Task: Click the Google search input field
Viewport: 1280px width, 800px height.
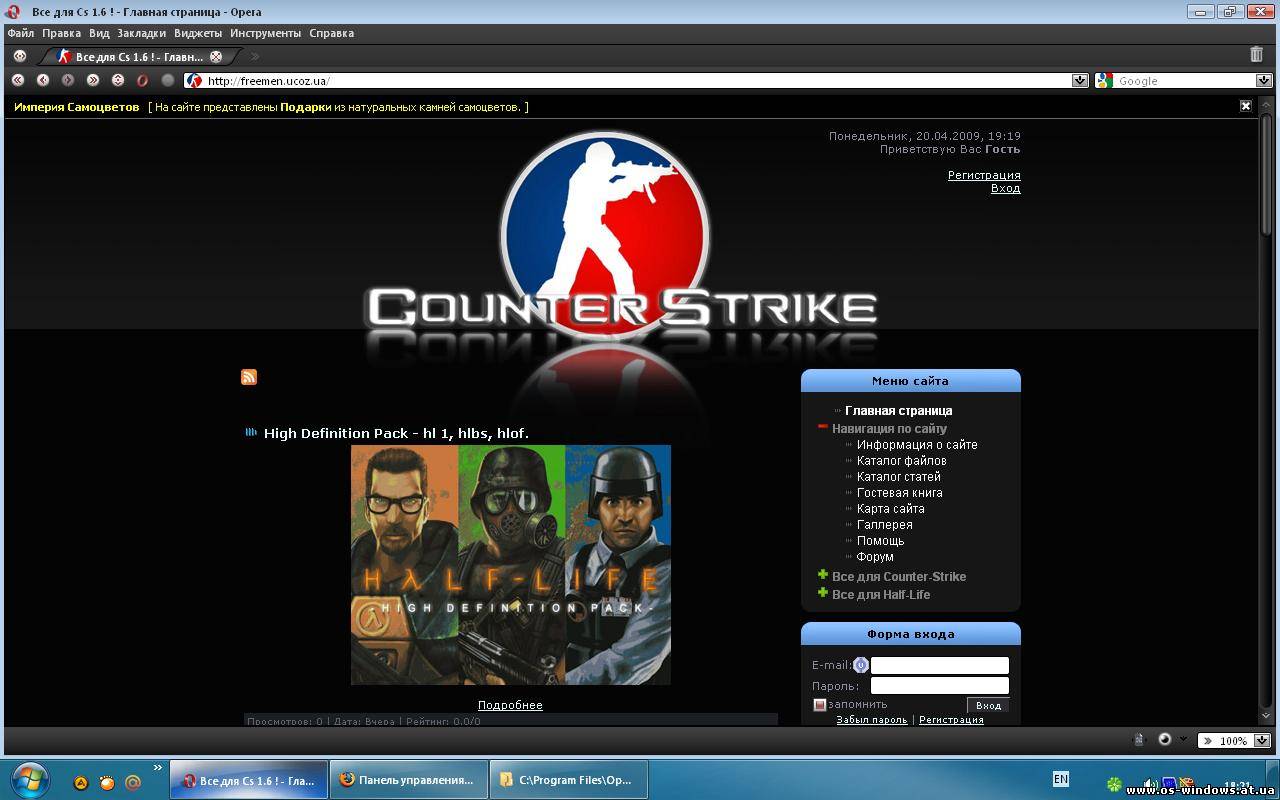Action: (x=1185, y=81)
